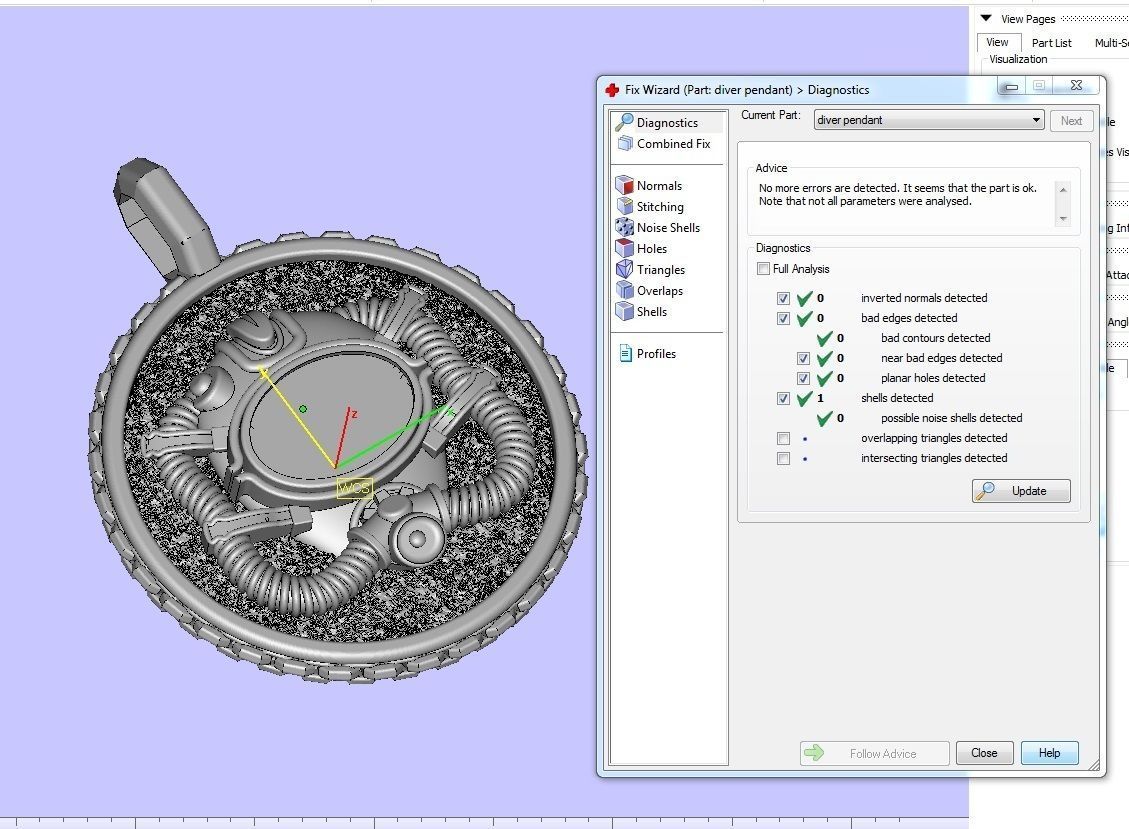Select the Triangles label
This screenshot has width=1129, height=829.
click(x=661, y=269)
